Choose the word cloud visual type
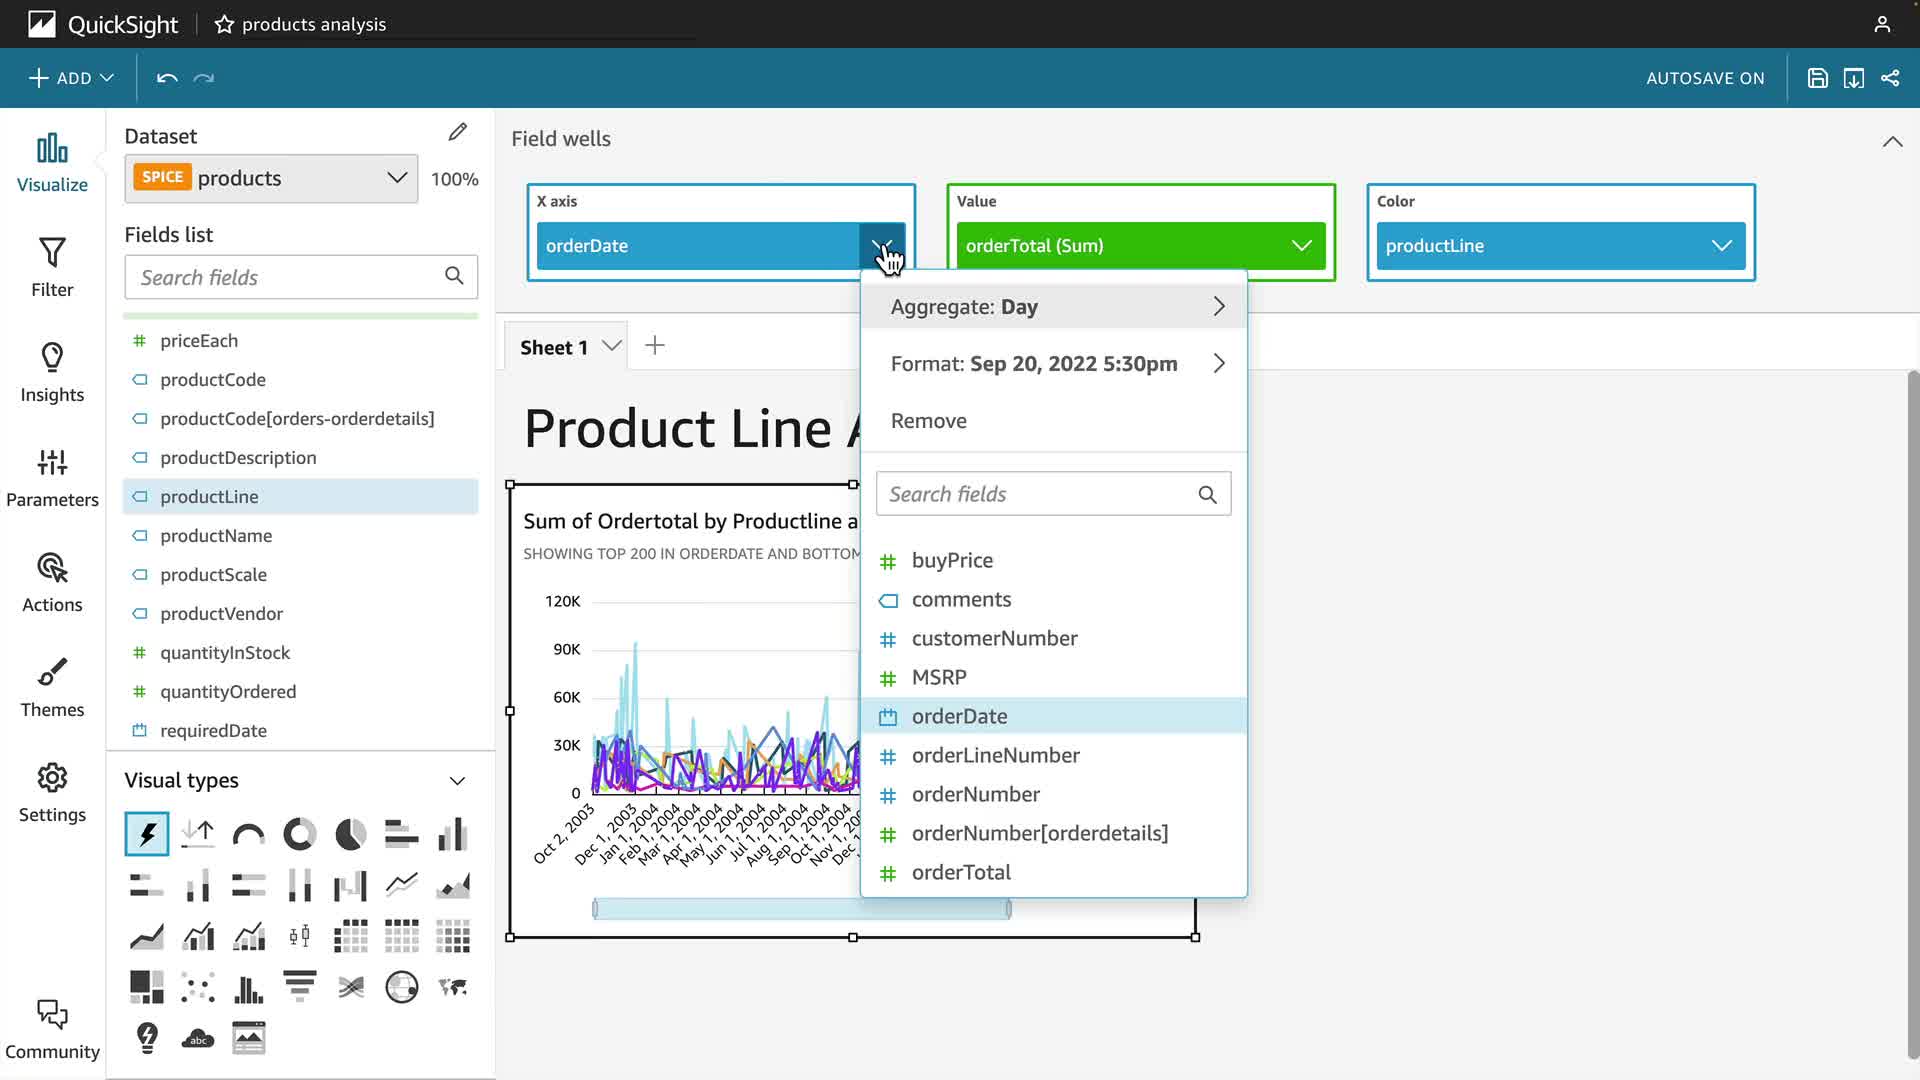This screenshot has height=1080, width=1920. click(x=198, y=1038)
